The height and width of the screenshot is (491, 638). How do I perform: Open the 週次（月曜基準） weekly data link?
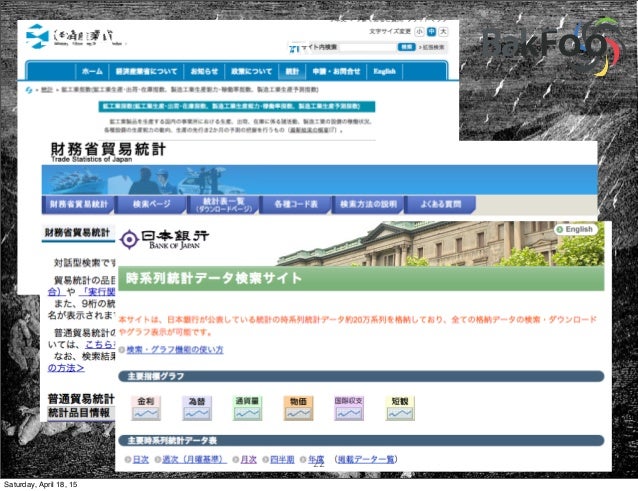pos(194,459)
